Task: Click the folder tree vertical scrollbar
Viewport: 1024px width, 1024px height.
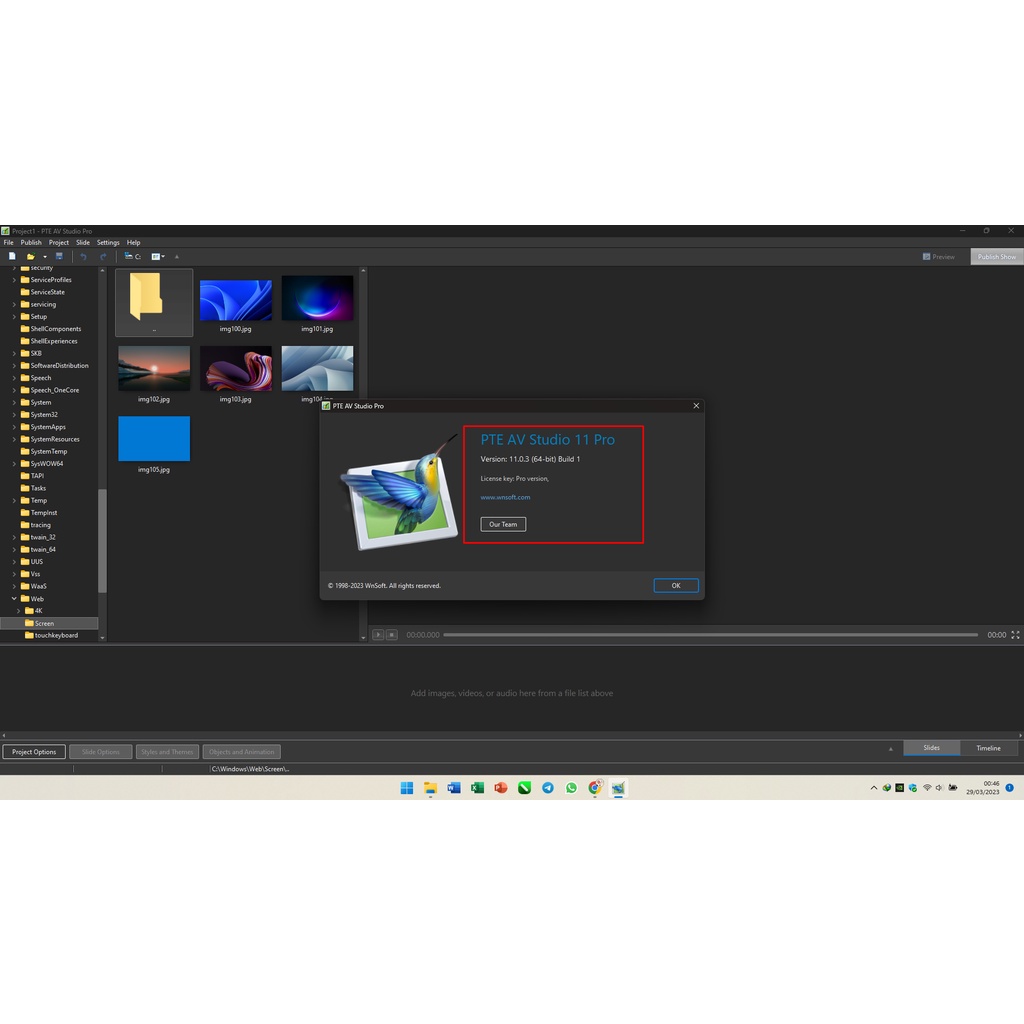Action: (102, 541)
